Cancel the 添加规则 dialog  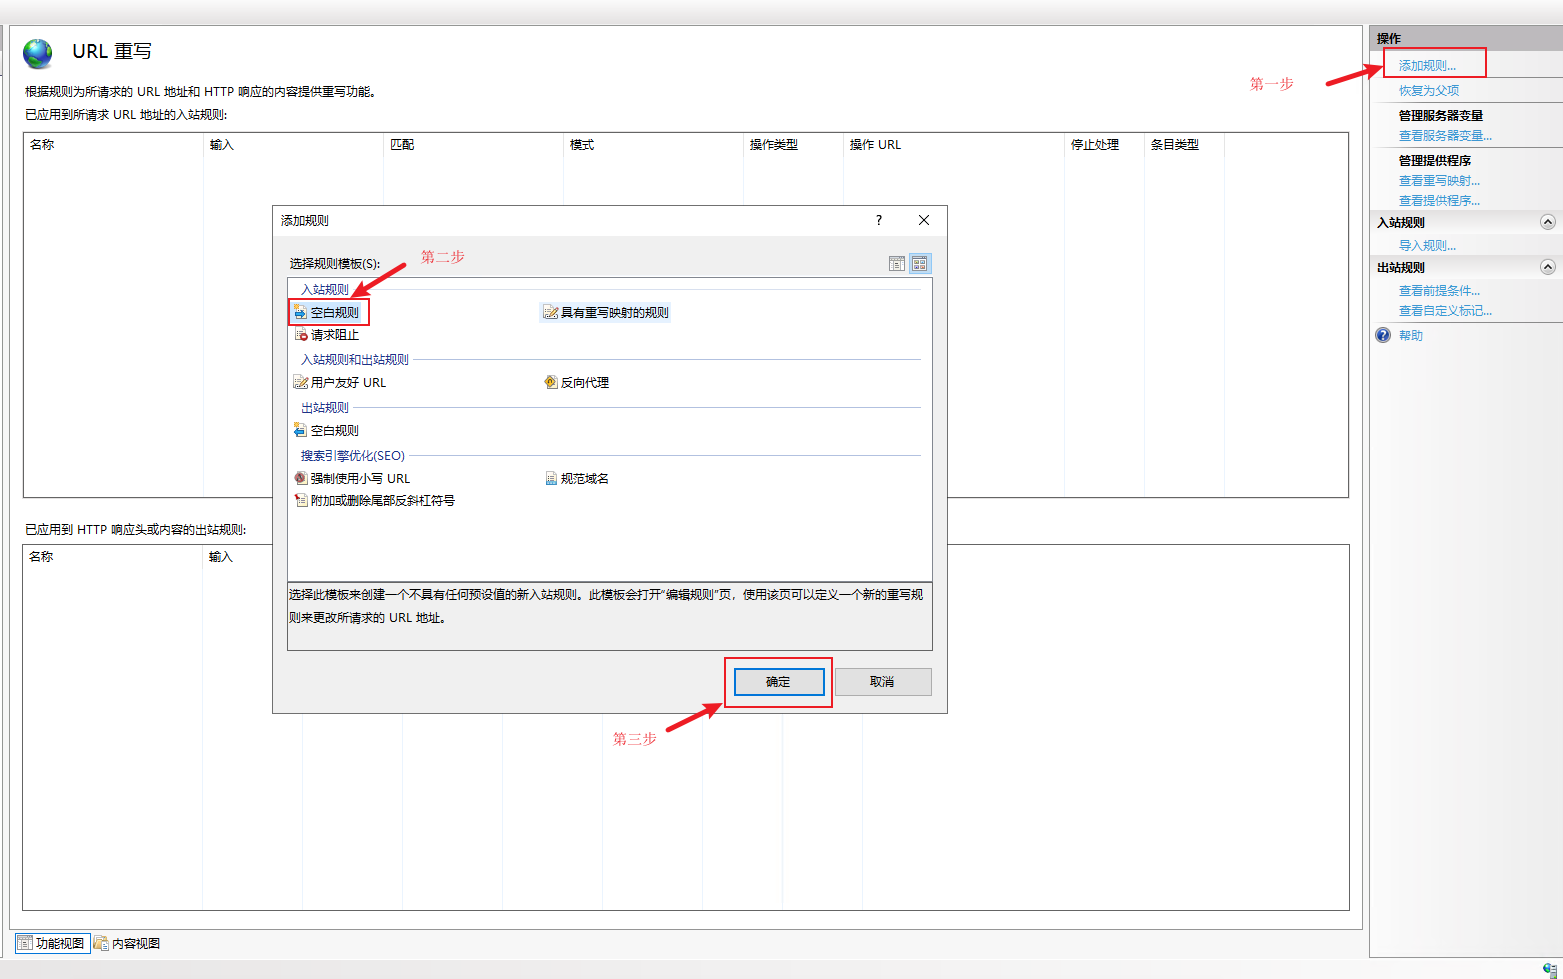pos(882,682)
